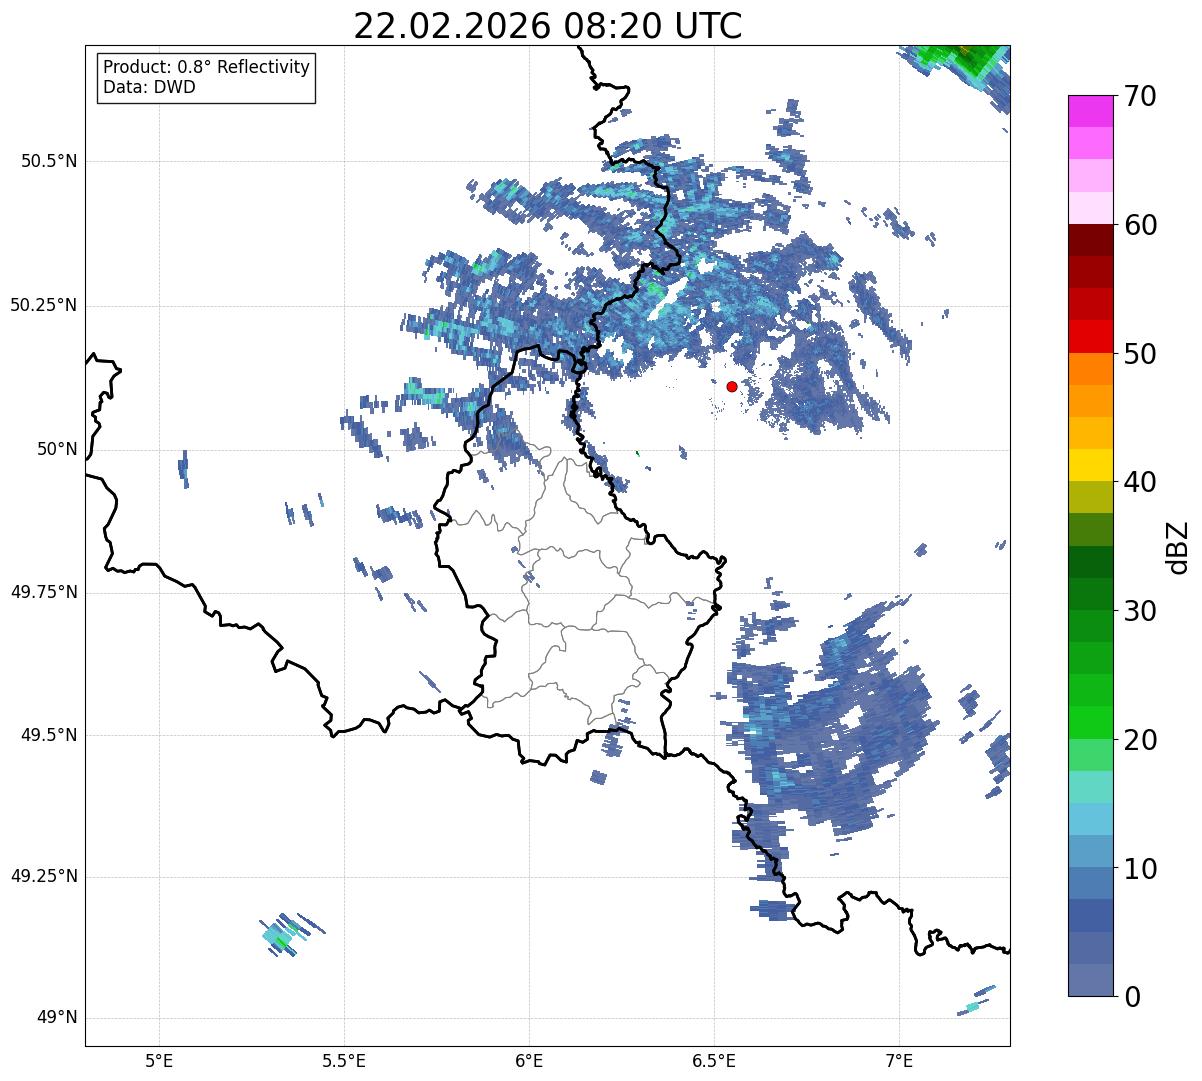
Task: Click longitude label '6°E'
Action: point(529,1060)
